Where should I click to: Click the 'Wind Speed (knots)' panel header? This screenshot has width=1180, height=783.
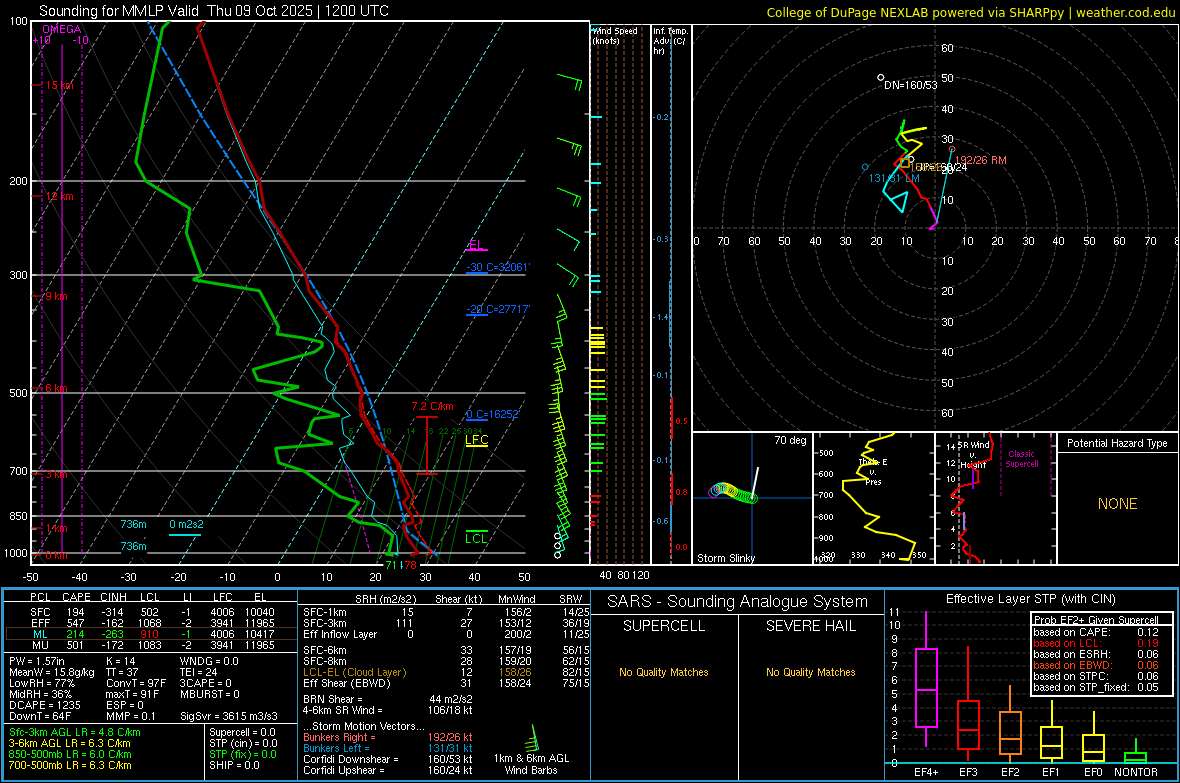(615, 35)
